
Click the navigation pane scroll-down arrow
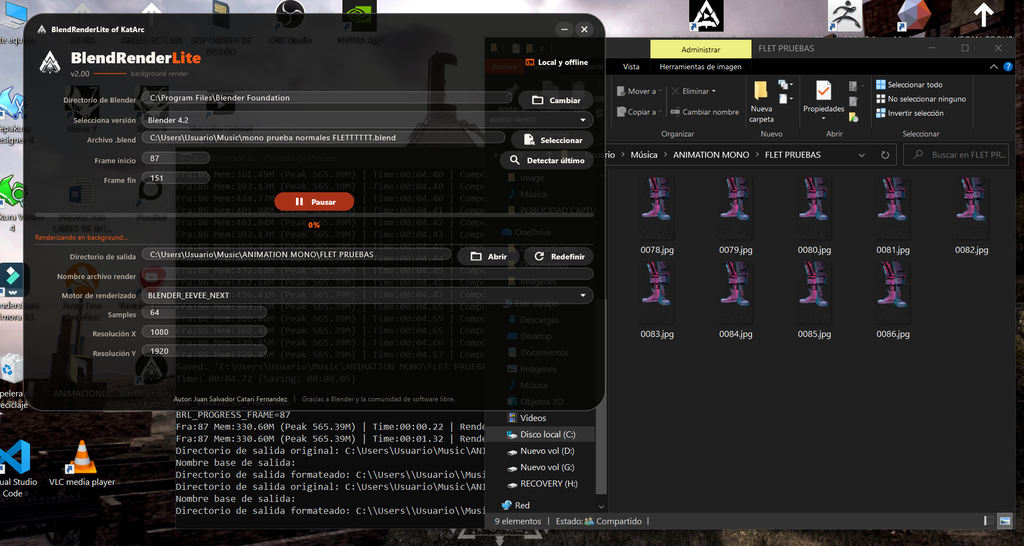tap(601, 506)
